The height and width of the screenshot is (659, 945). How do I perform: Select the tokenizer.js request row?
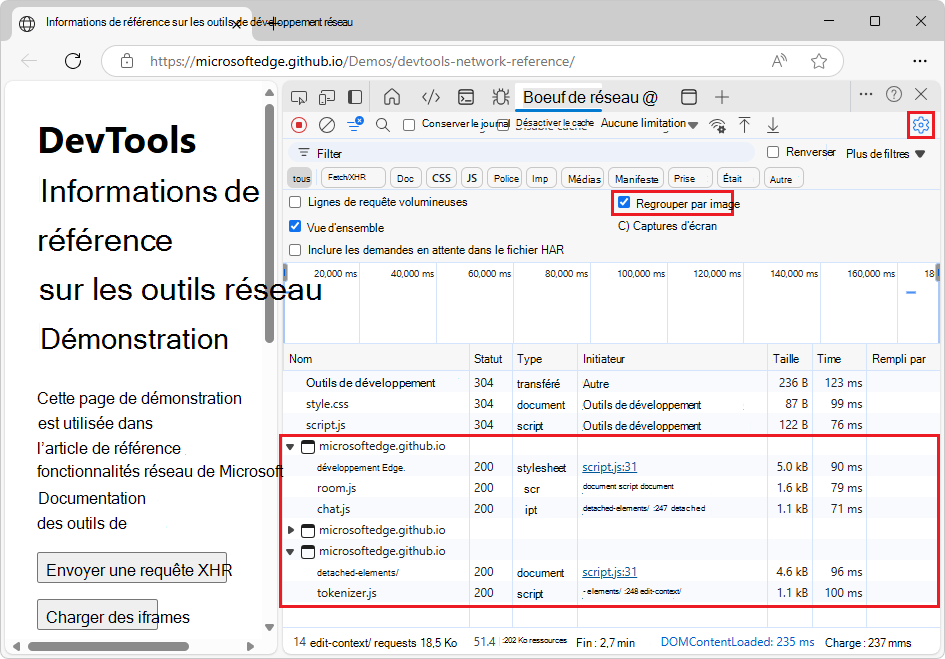pyautogui.click(x=611, y=593)
